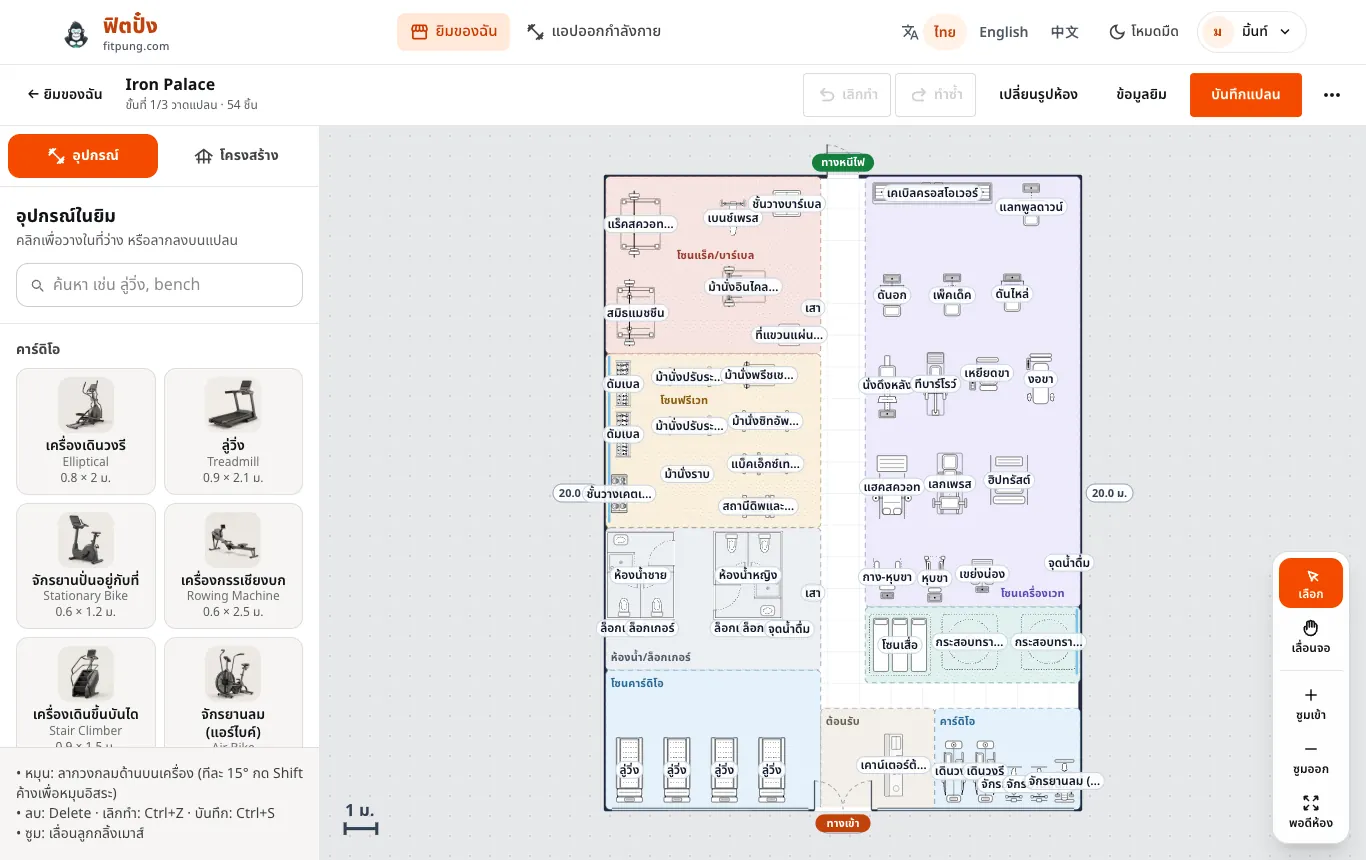Click the ทำซ้ำ redo button

coord(935,95)
